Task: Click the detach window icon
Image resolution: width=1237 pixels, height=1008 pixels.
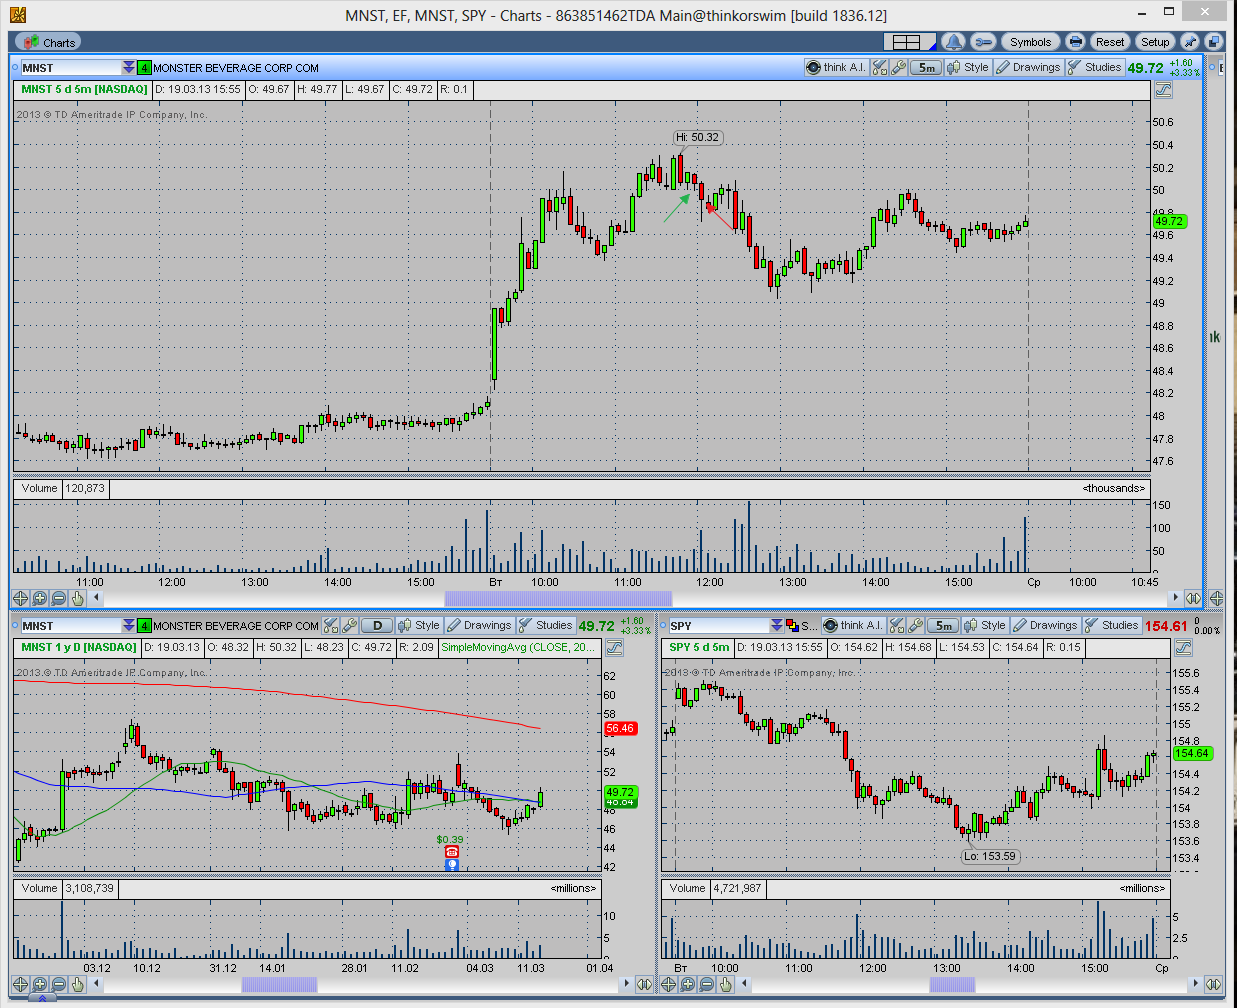Action: coord(1213,42)
